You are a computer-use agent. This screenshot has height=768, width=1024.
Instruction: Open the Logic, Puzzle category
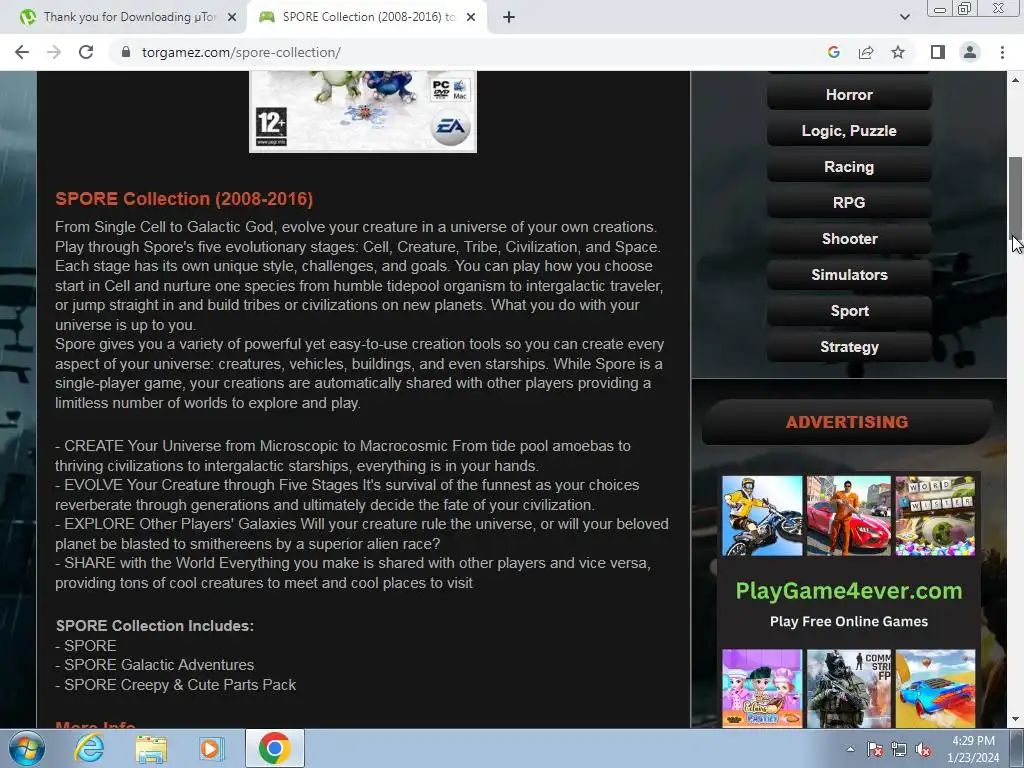click(849, 131)
